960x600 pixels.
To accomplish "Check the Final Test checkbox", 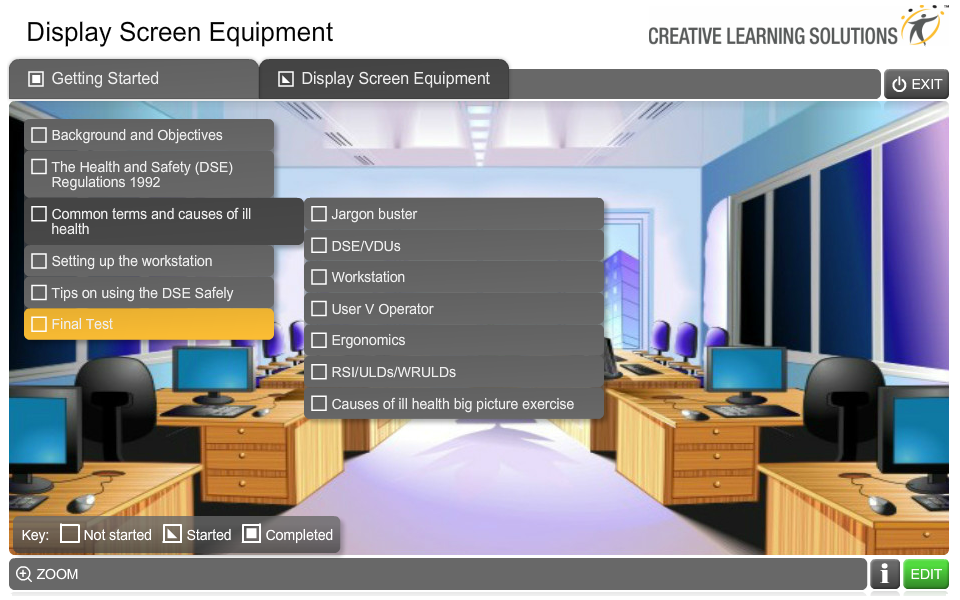I will click(39, 323).
